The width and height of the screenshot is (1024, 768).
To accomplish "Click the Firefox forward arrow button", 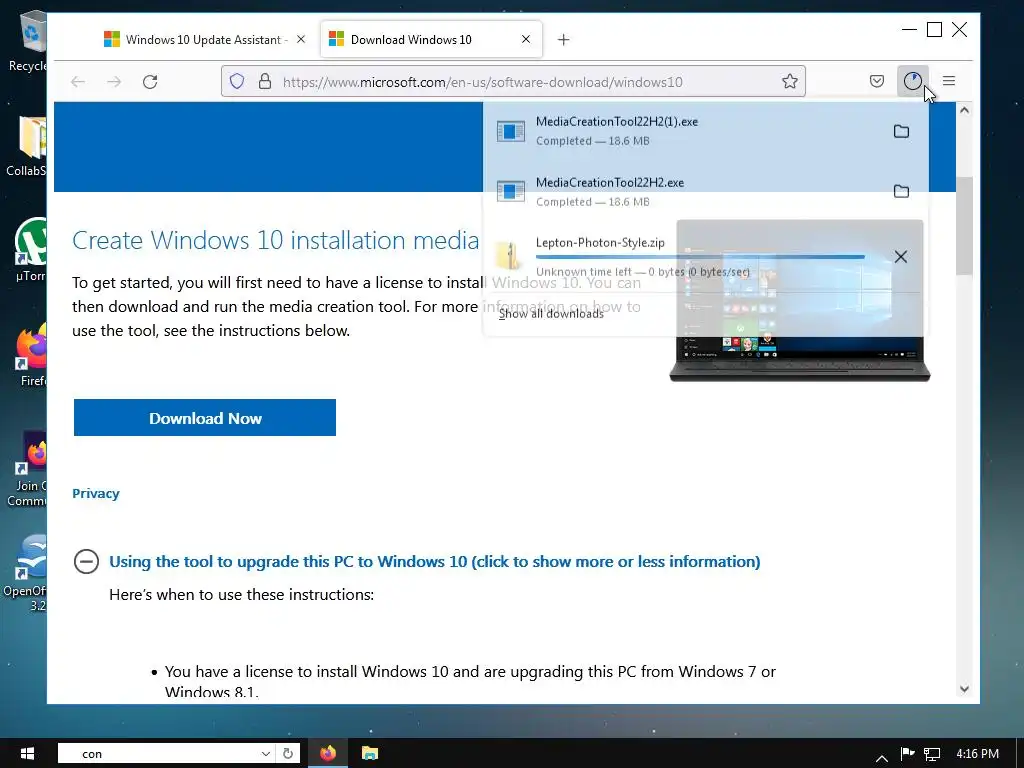I will 114,82.
